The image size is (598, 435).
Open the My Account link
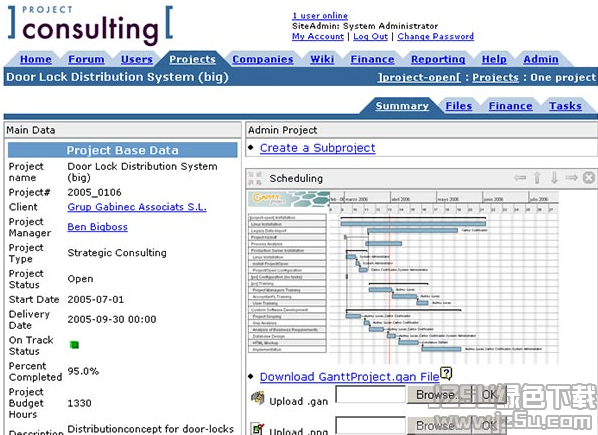click(318, 36)
